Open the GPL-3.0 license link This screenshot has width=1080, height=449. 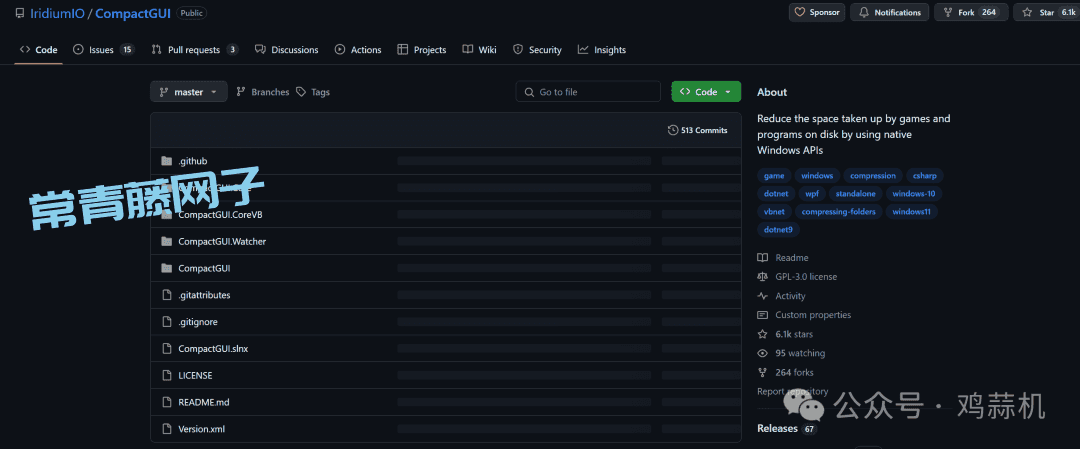798,277
